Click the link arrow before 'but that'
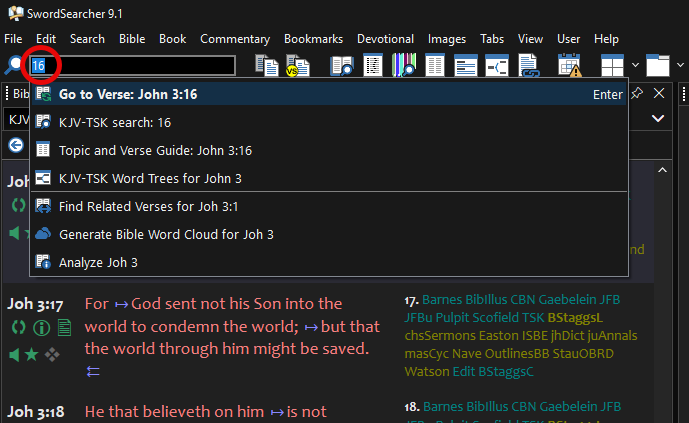 pos(311,327)
